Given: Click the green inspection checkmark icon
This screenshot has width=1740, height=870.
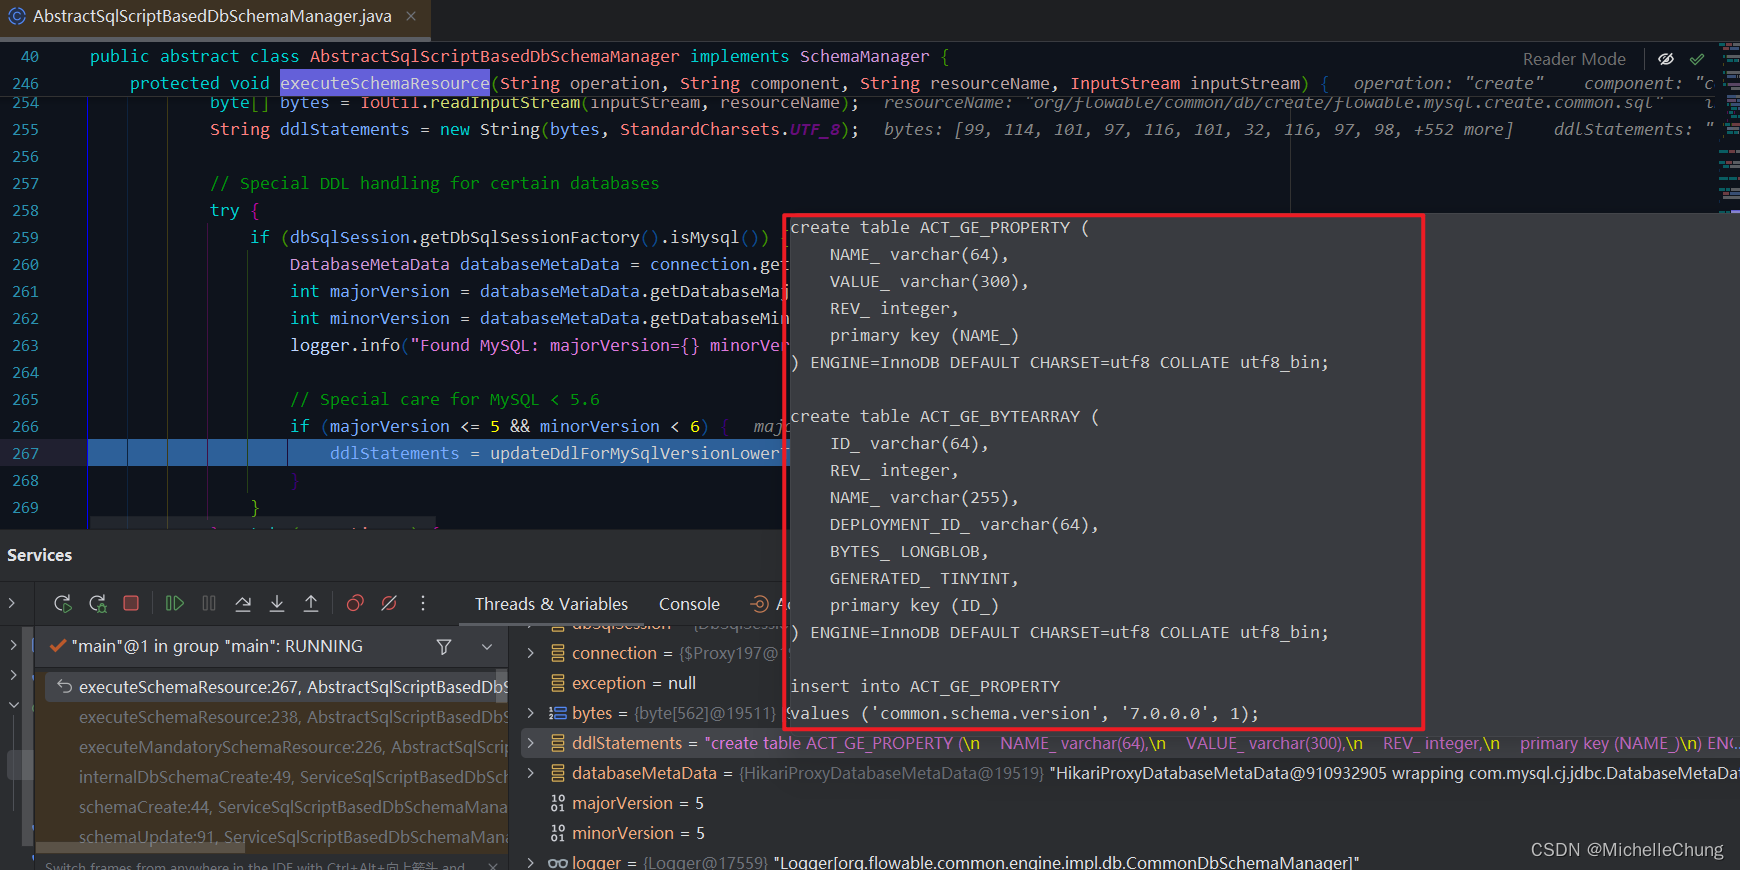Looking at the screenshot, I should click(1697, 59).
